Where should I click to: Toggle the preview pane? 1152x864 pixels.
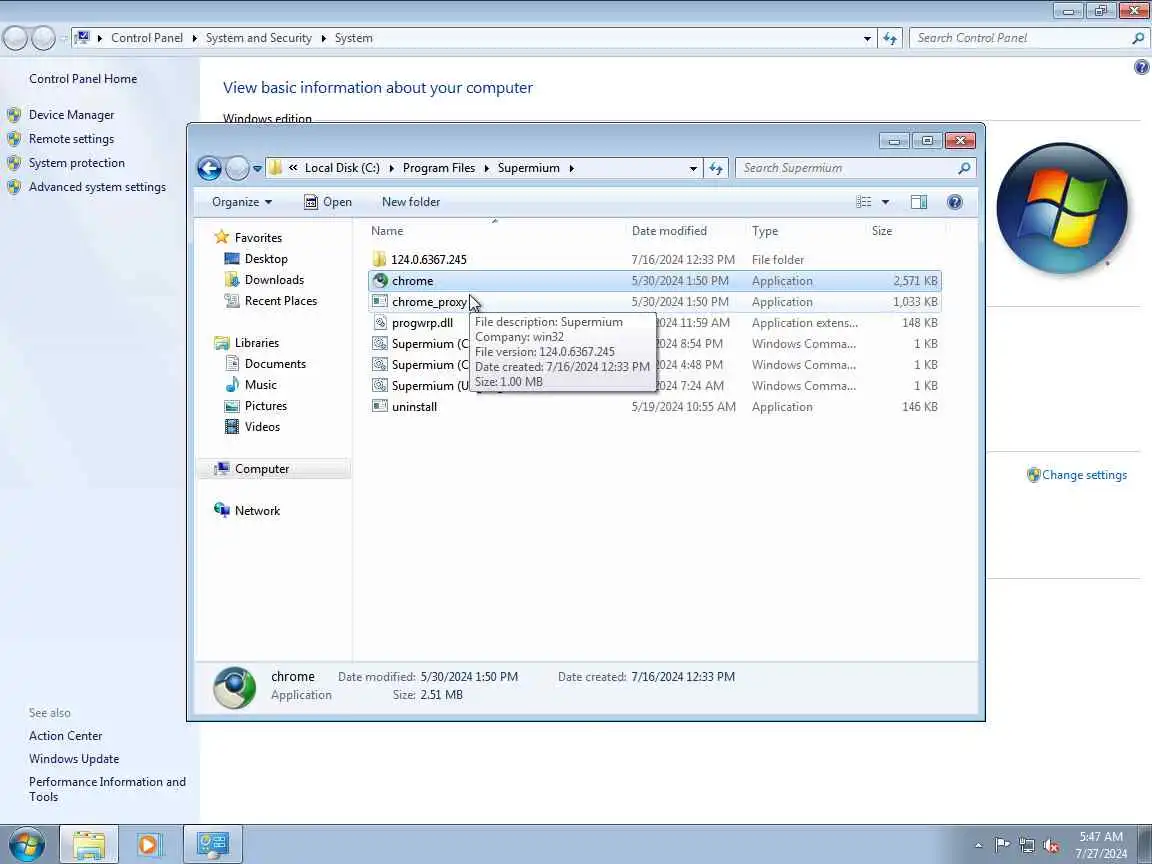(x=918, y=202)
